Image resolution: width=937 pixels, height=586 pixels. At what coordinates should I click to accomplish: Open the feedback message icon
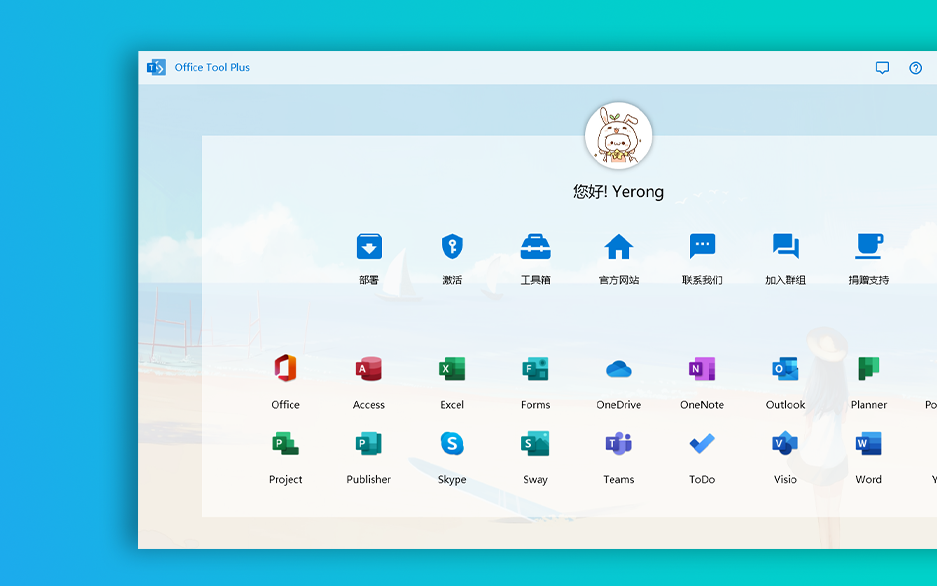click(x=882, y=67)
